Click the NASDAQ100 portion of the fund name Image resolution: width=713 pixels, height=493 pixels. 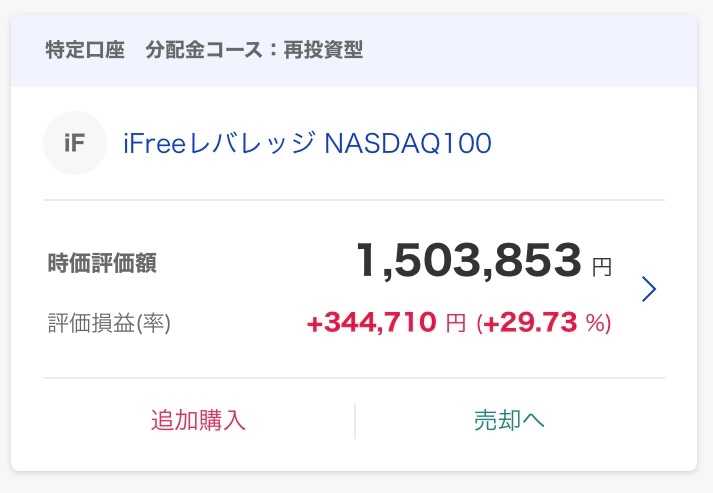[408, 143]
